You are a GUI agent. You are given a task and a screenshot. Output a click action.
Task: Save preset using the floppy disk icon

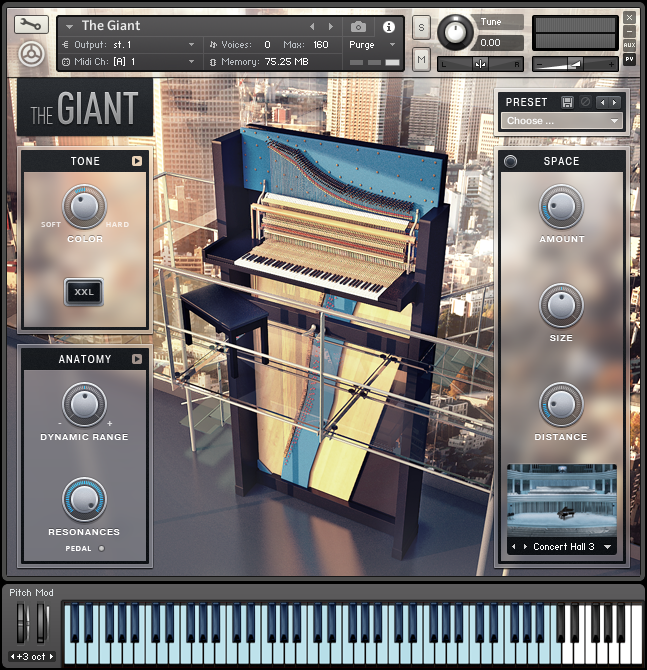point(567,102)
